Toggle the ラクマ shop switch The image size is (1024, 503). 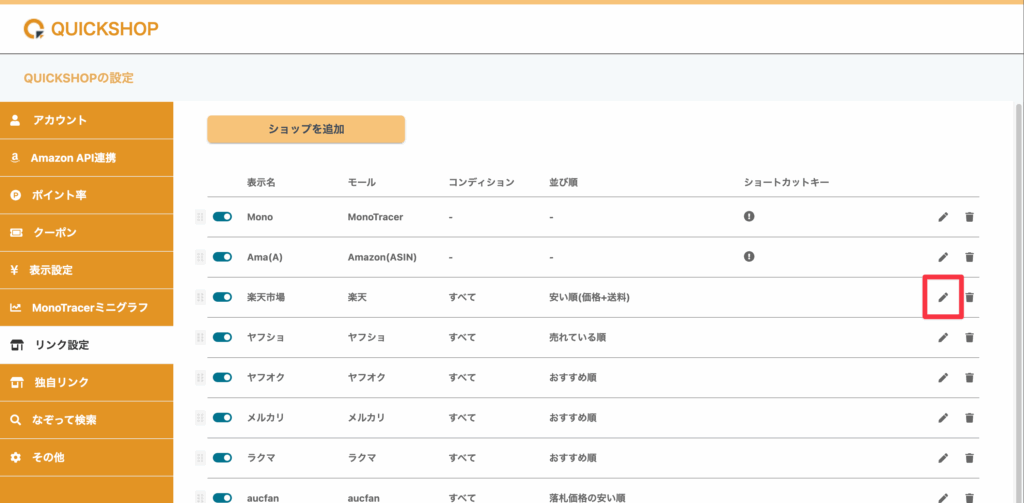coord(223,458)
